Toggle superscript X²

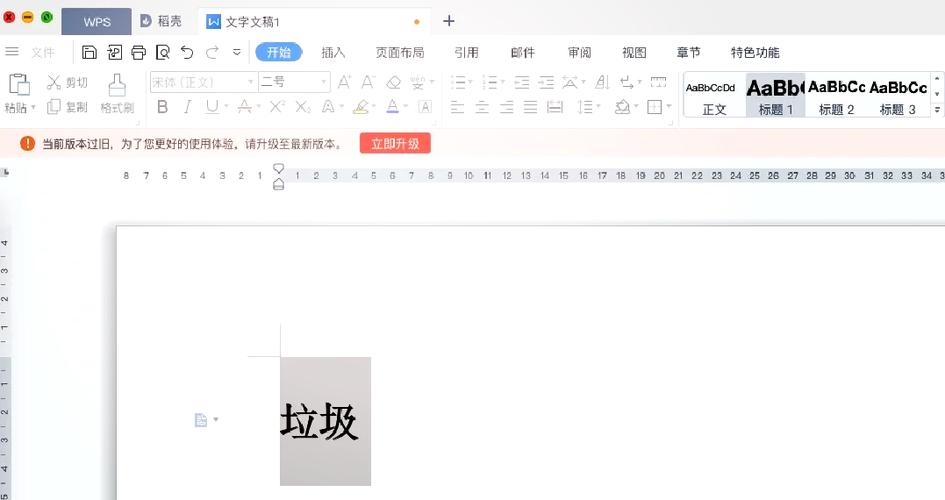[x=277, y=107]
